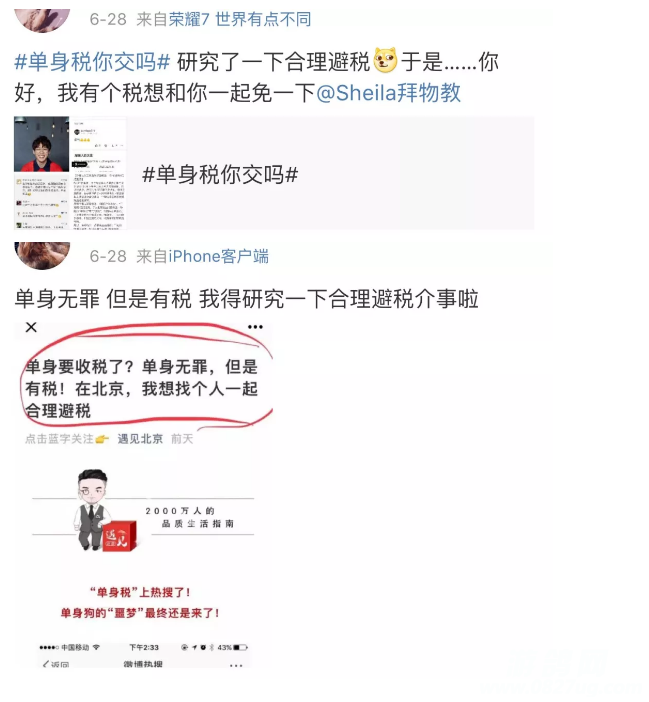Click the second poster's avatar

[x=43, y=255]
